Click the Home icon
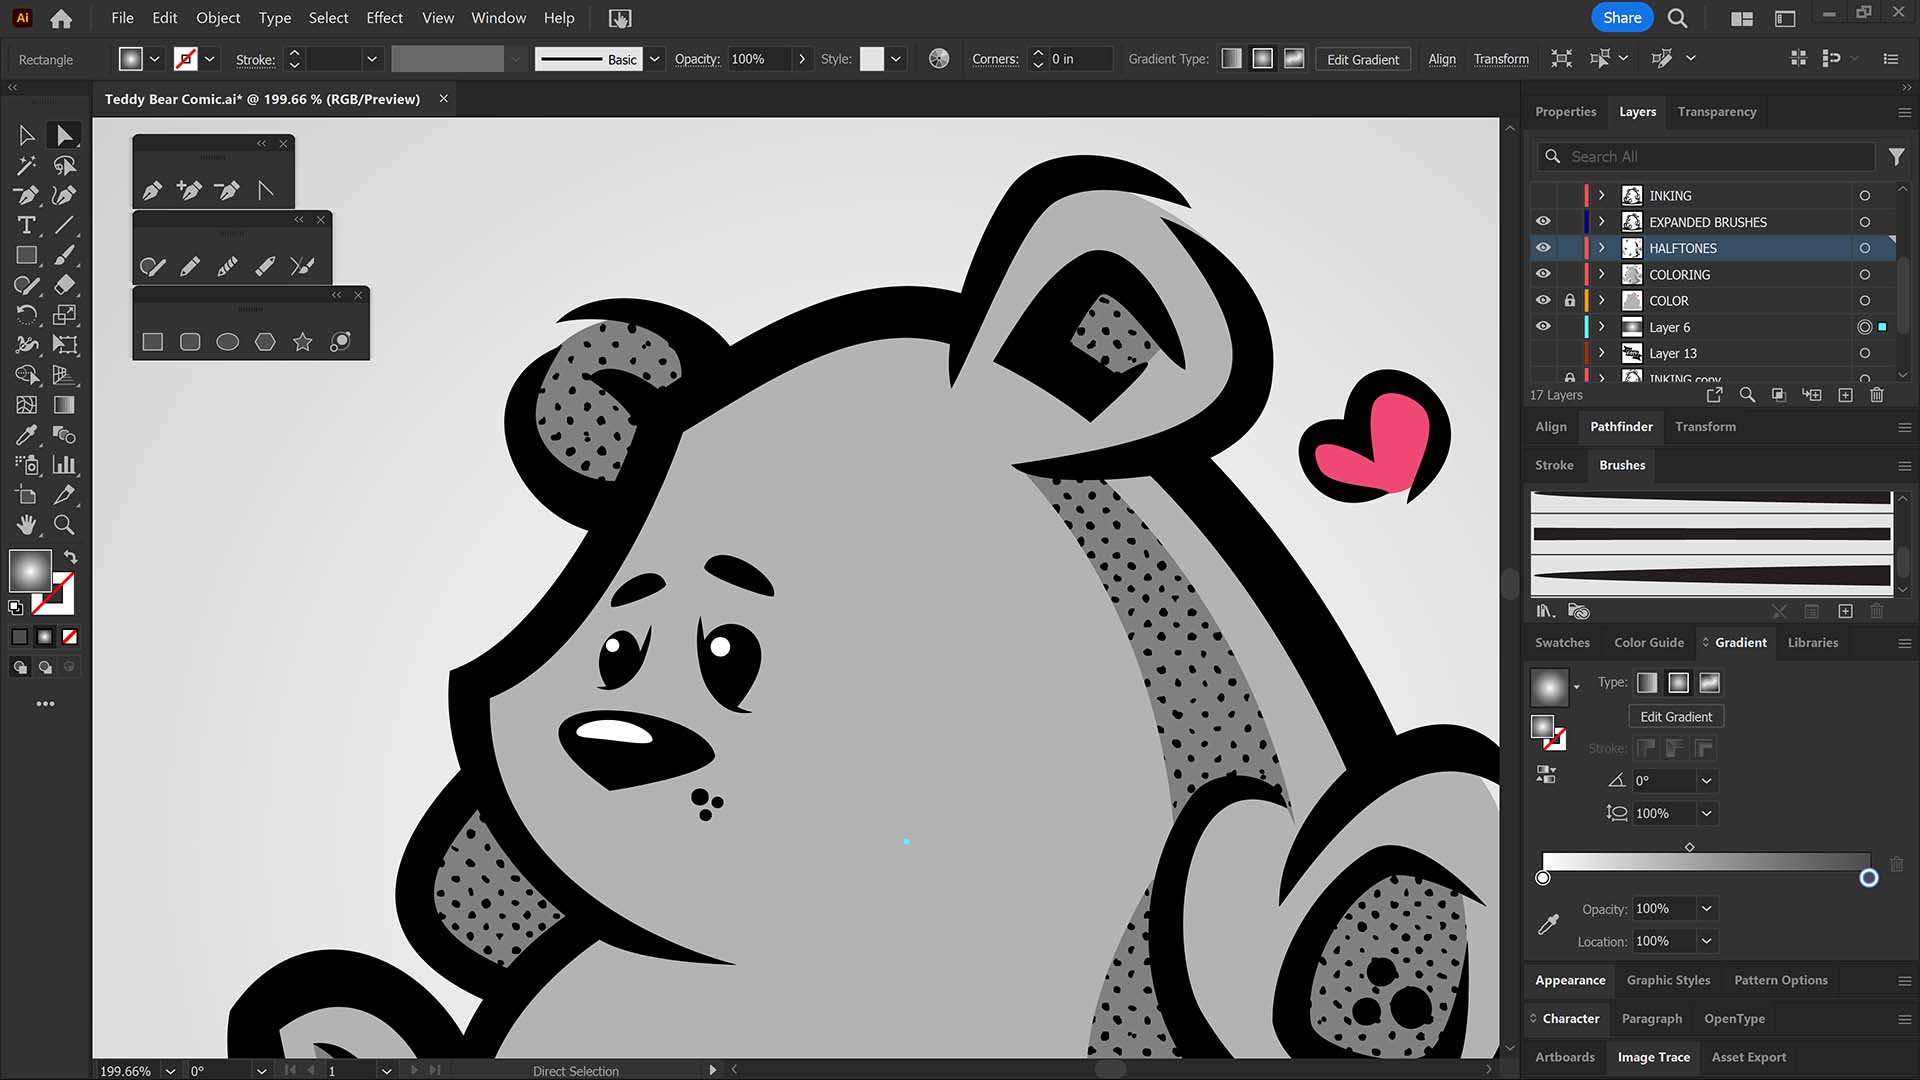This screenshot has width=1920, height=1080. (61, 18)
